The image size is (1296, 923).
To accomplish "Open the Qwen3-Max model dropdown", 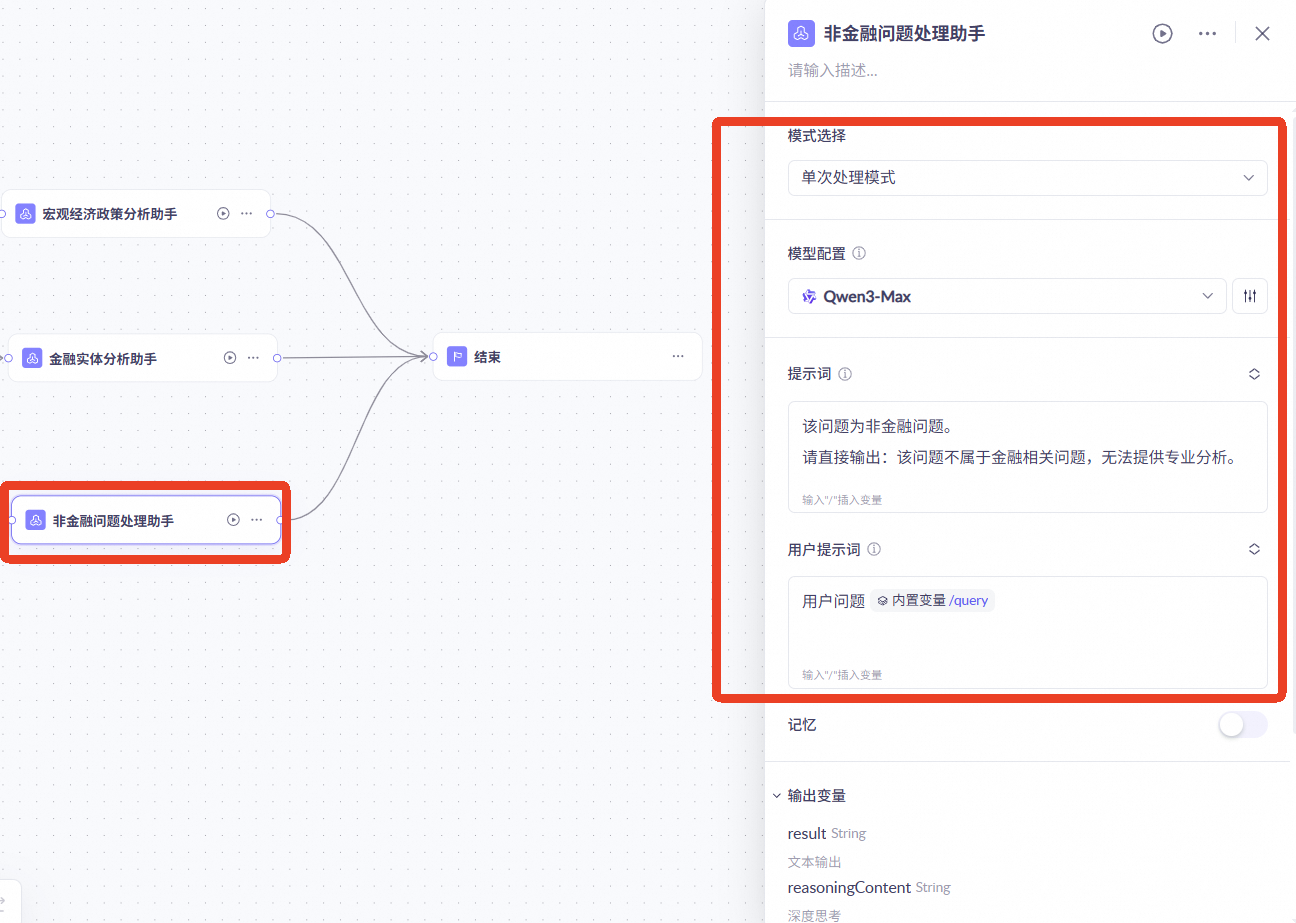I will click(1007, 296).
